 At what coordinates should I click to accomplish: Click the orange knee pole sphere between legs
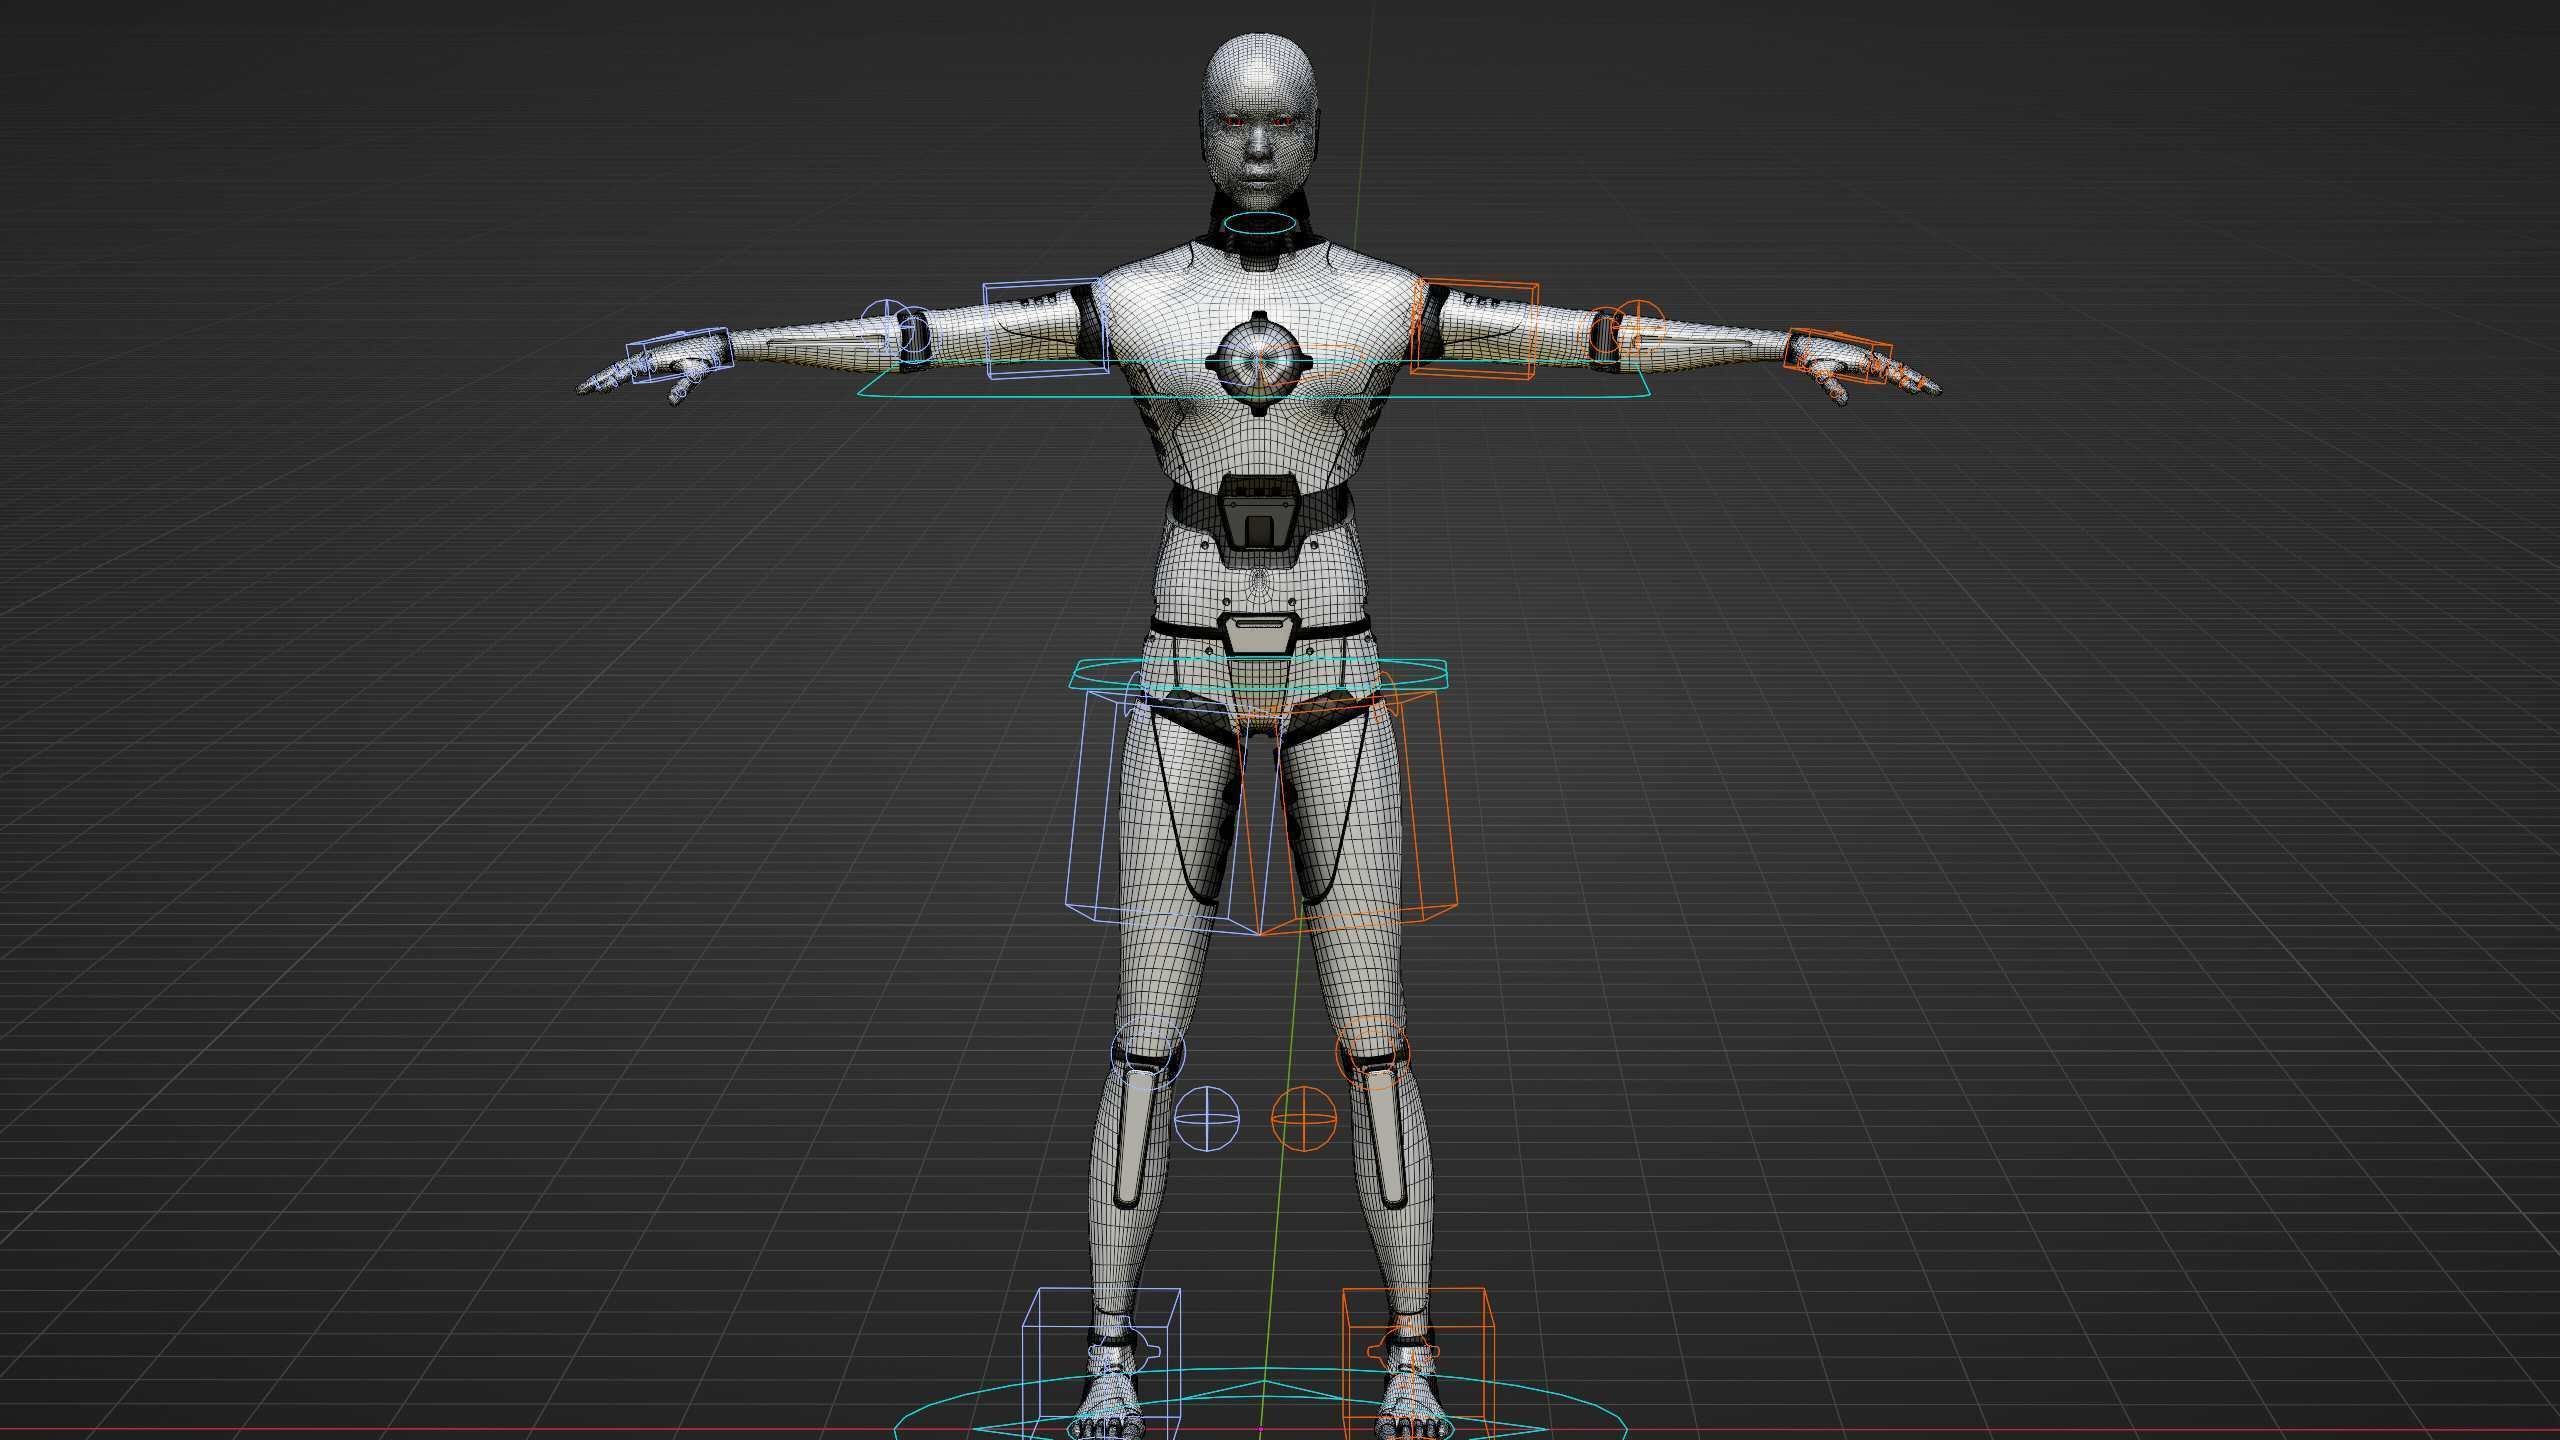tap(1303, 1118)
